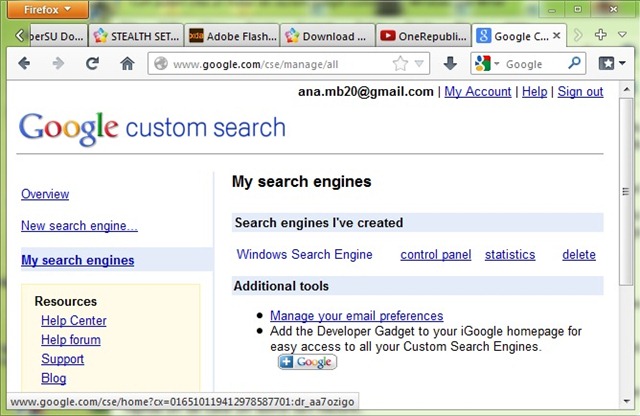Click delete for Windows Search Engine

coord(579,255)
